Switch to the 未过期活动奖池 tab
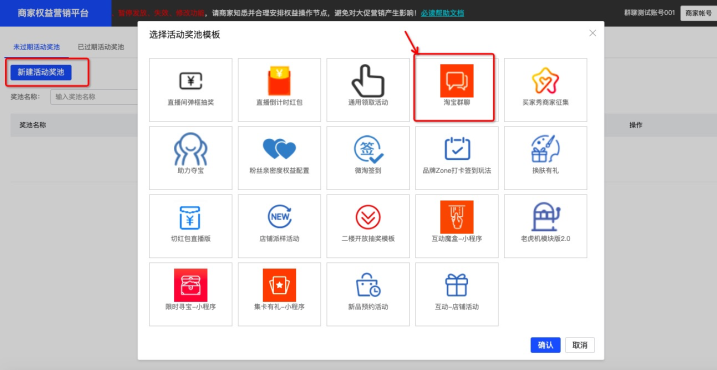717x370 pixels. click(x=36, y=47)
